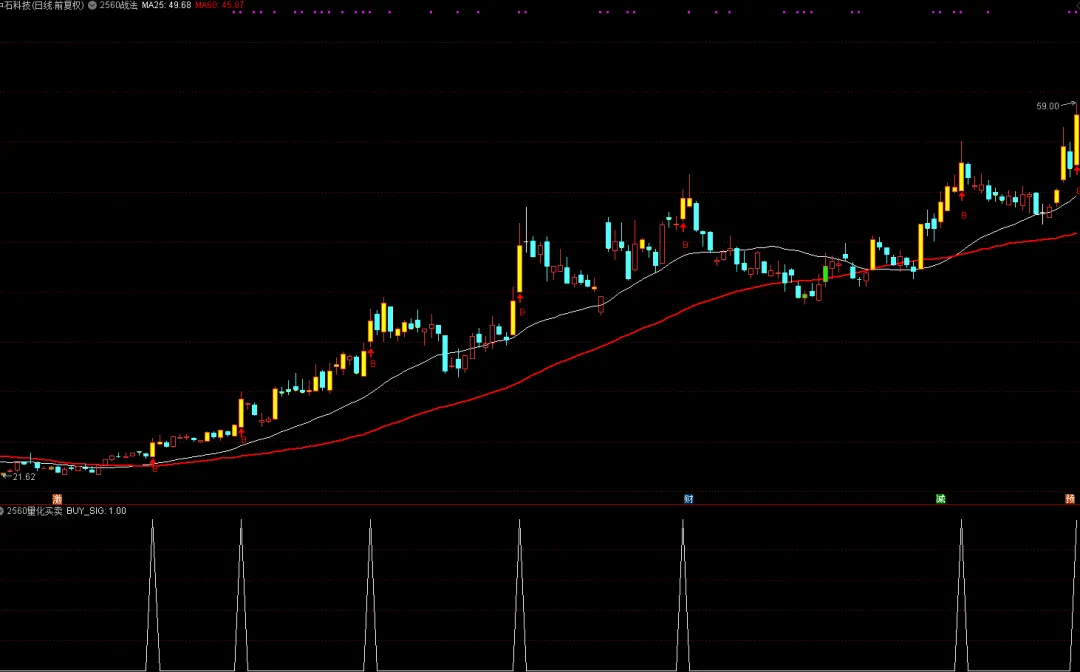Open the blue 财 financial event marker
Viewport: 1080px width, 672px height.
coord(688,498)
